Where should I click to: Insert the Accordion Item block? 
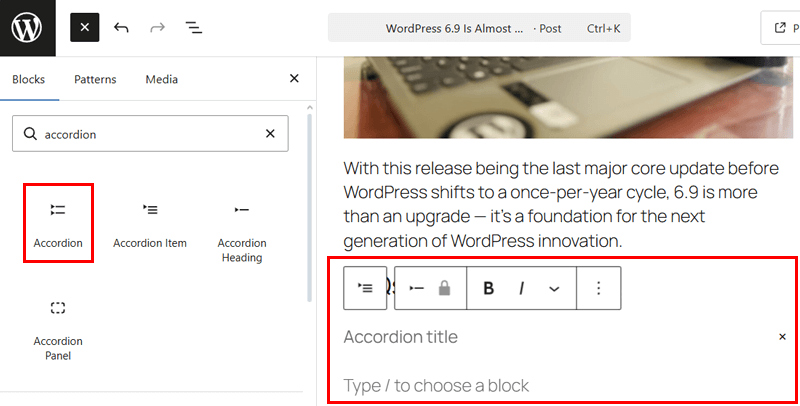[150, 223]
